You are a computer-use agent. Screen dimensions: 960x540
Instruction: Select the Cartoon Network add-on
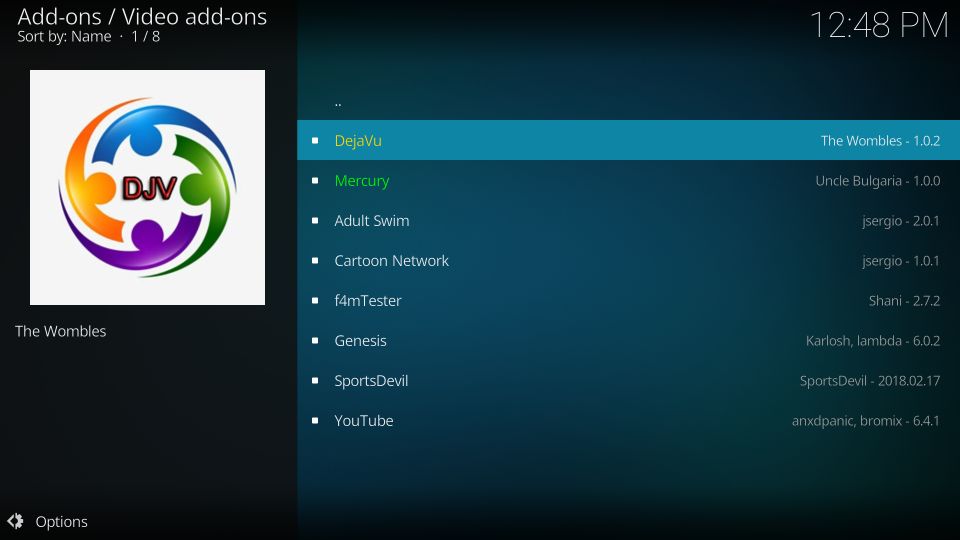click(628, 260)
